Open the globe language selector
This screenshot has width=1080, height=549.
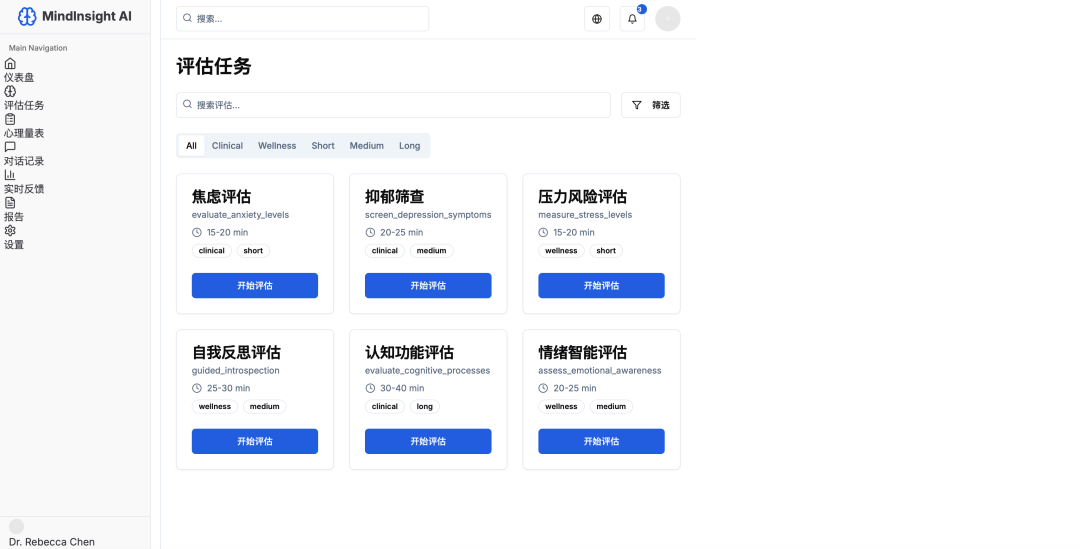pos(597,19)
